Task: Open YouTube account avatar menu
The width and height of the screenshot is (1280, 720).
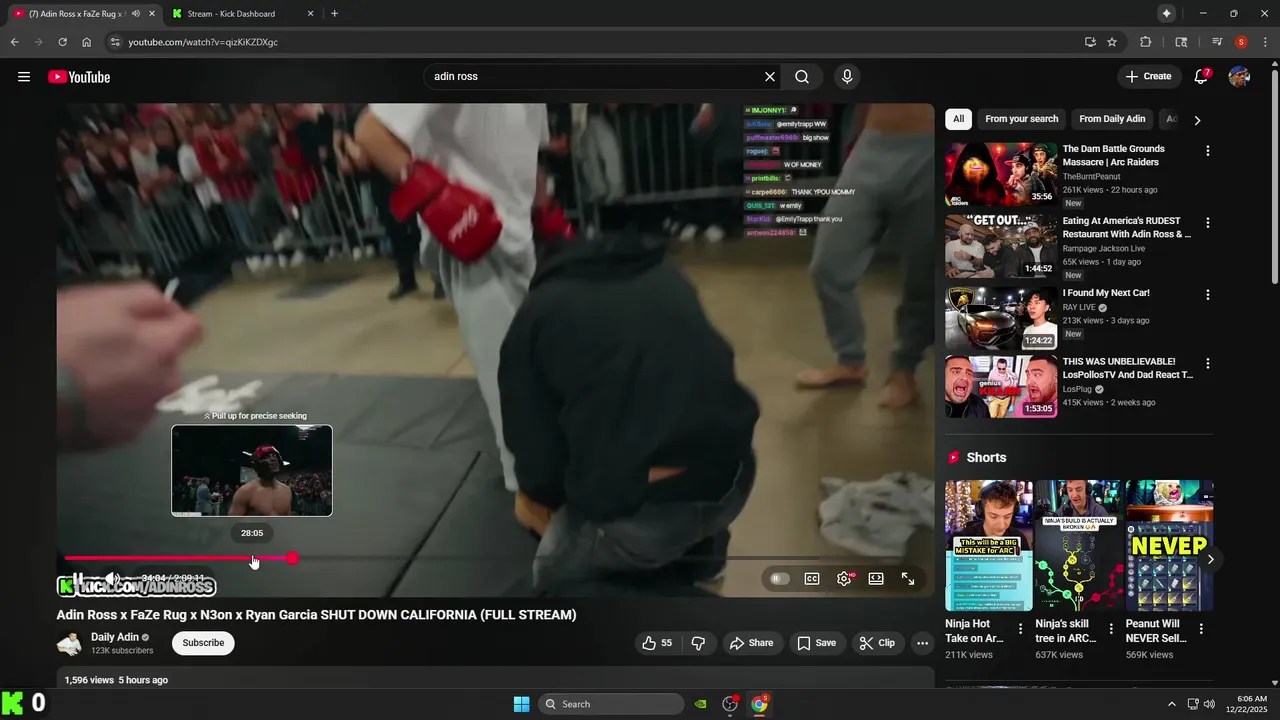Action: pos(1239,77)
